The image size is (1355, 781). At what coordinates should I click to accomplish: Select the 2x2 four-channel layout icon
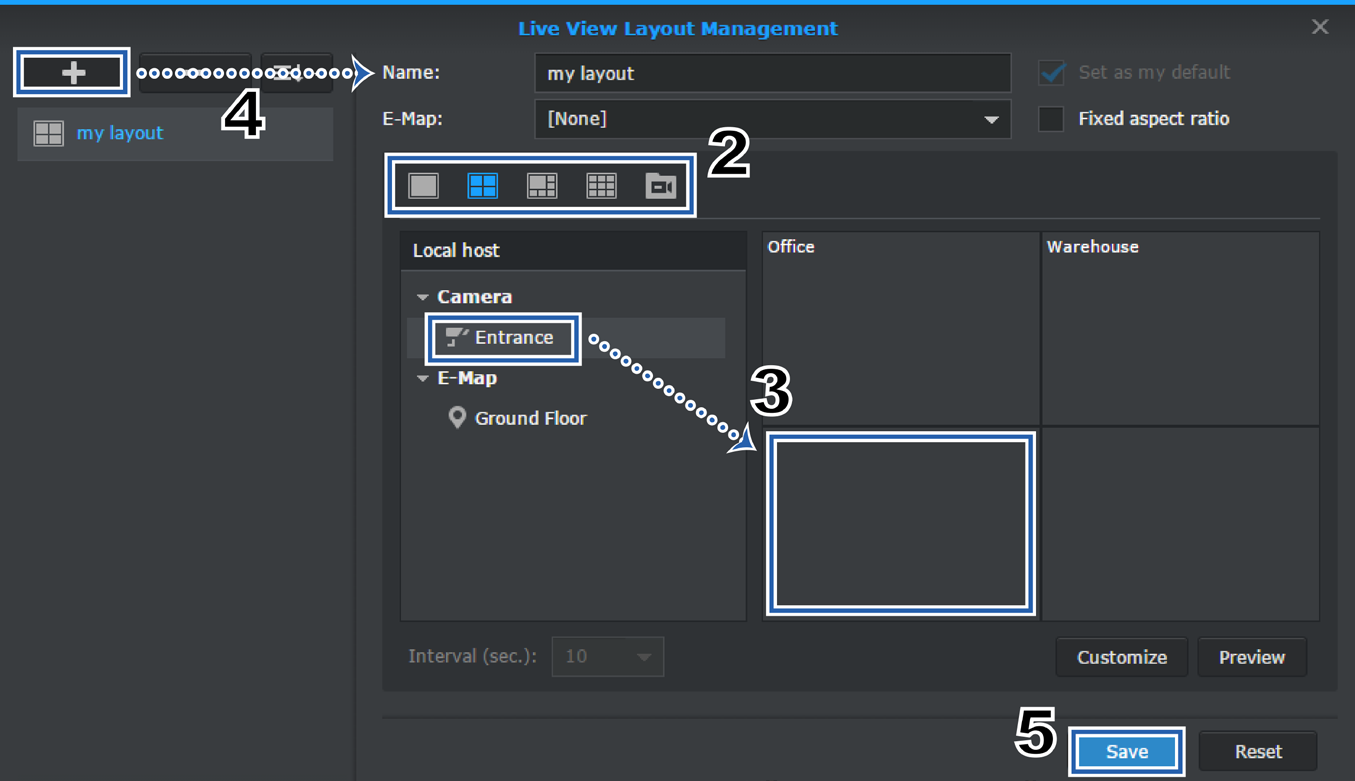pos(483,186)
